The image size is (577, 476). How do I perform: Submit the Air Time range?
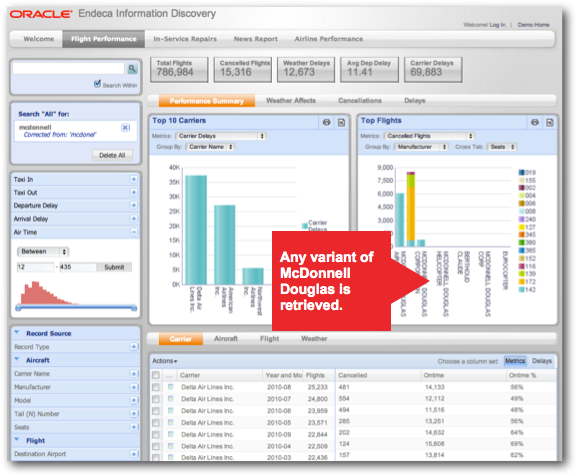pos(114,267)
